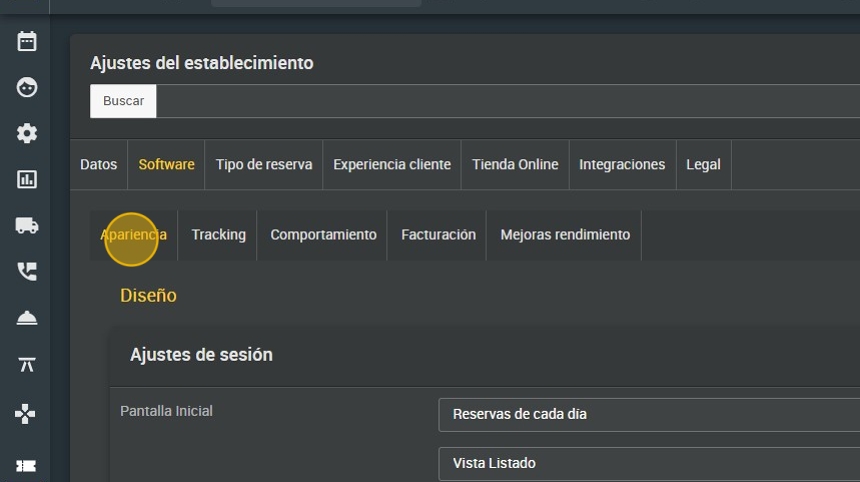Open the Experiencia cliente tab
This screenshot has height=482, width=860.
coord(392,165)
